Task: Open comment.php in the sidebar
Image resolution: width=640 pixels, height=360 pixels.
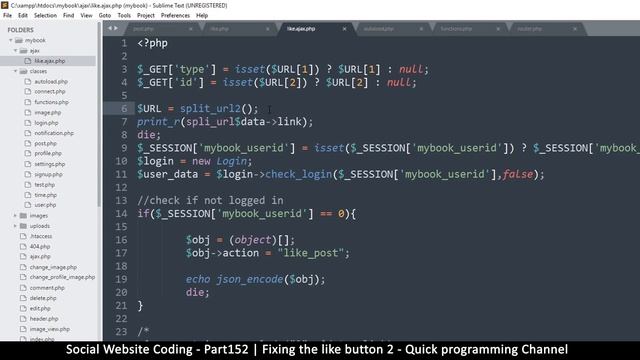Action: coord(47,288)
